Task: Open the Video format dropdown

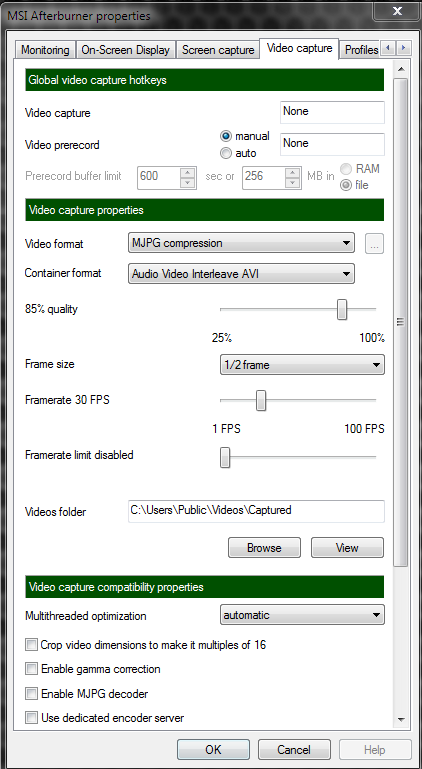Action: click(x=241, y=243)
